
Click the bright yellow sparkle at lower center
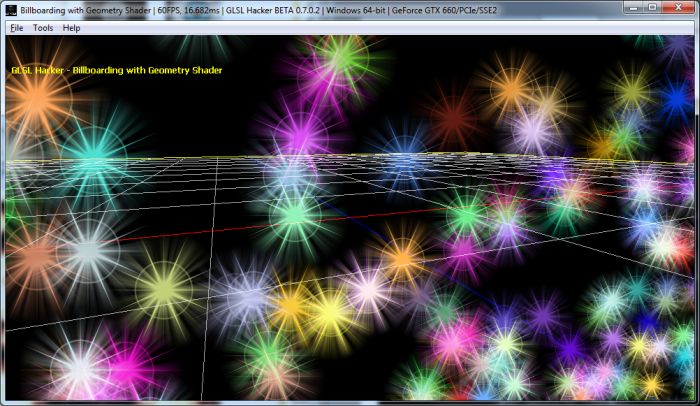click(330, 315)
